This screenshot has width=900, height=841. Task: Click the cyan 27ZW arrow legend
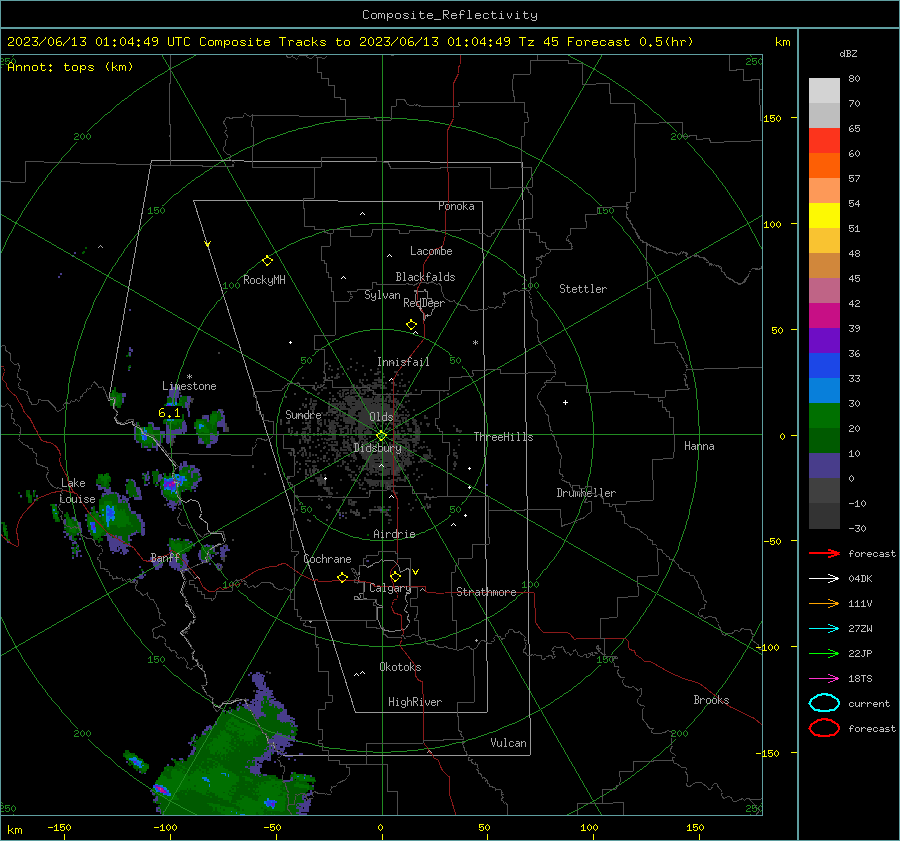(x=824, y=629)
